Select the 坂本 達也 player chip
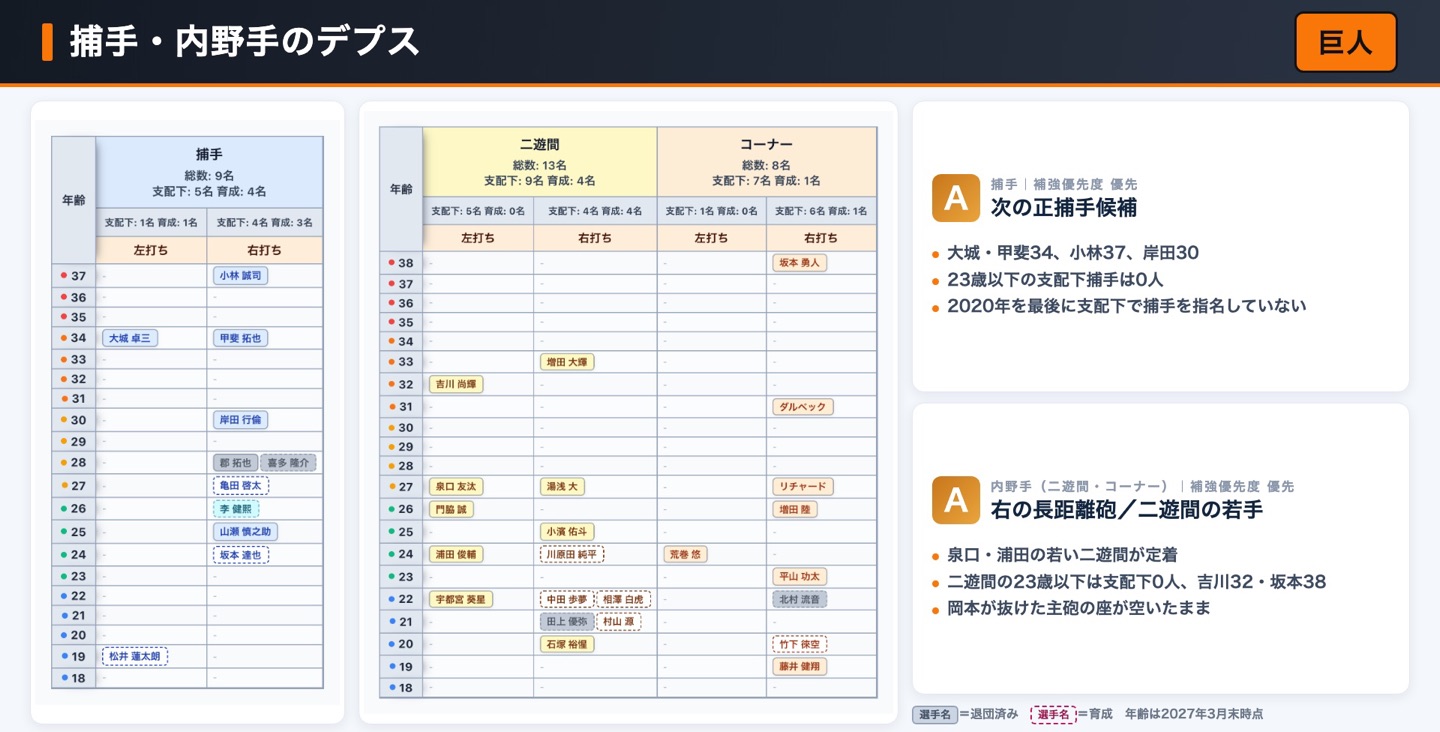This screenshot has height=732, width=1440. coord(240,555)
